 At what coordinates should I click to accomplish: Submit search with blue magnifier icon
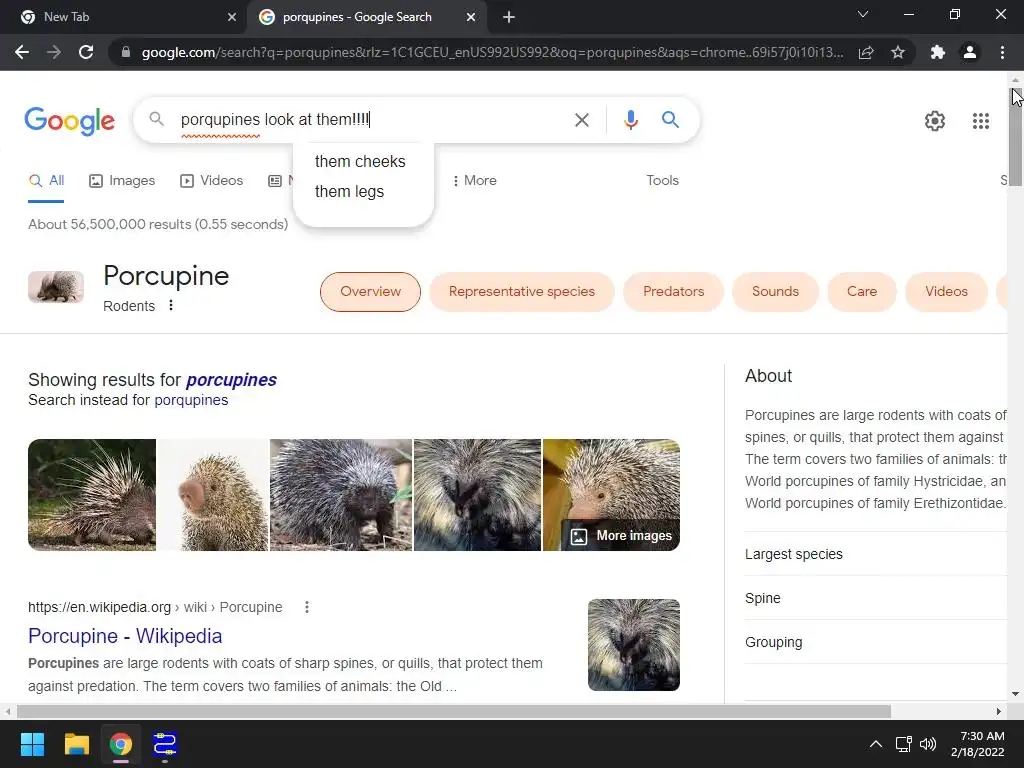pos(670,120)
